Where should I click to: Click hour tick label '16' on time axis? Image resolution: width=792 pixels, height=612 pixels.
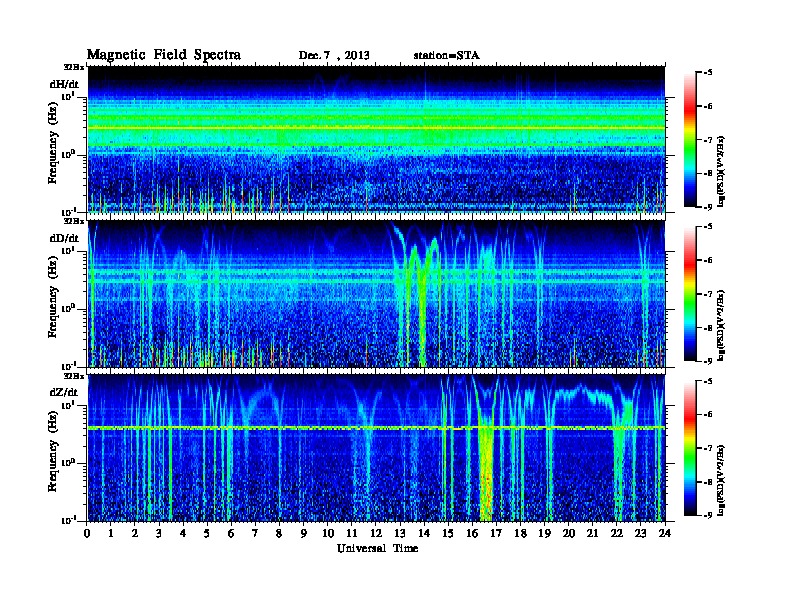(472, 533)
